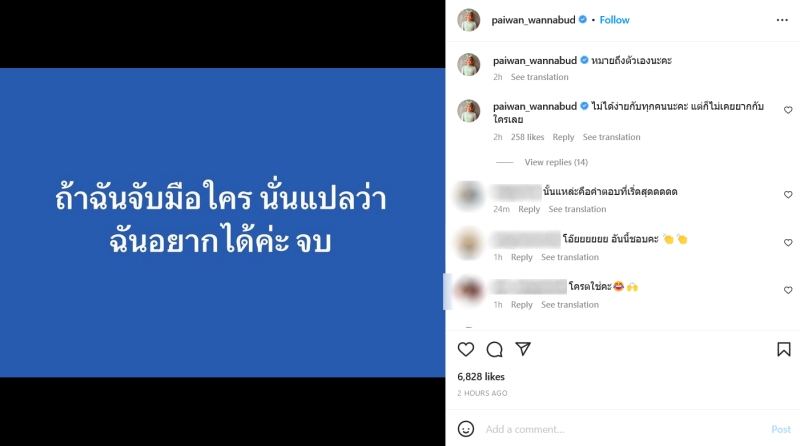
Task: Like the comment with 258 likes
Action: click(788, 110)
